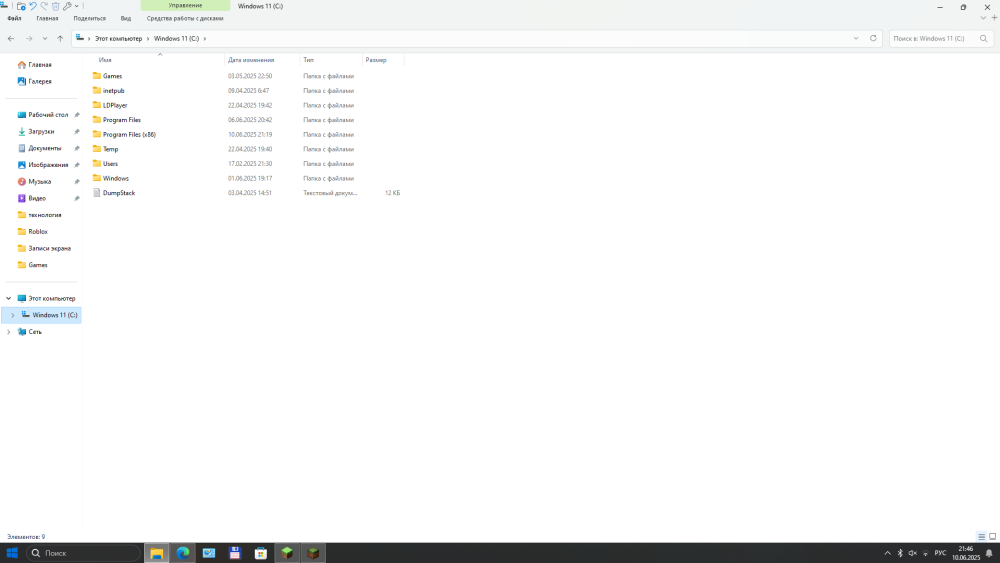This screenshot has height=563, width=1000.
Task: Click the delete trash icon in title bar
Action: (x=55, y=6)
